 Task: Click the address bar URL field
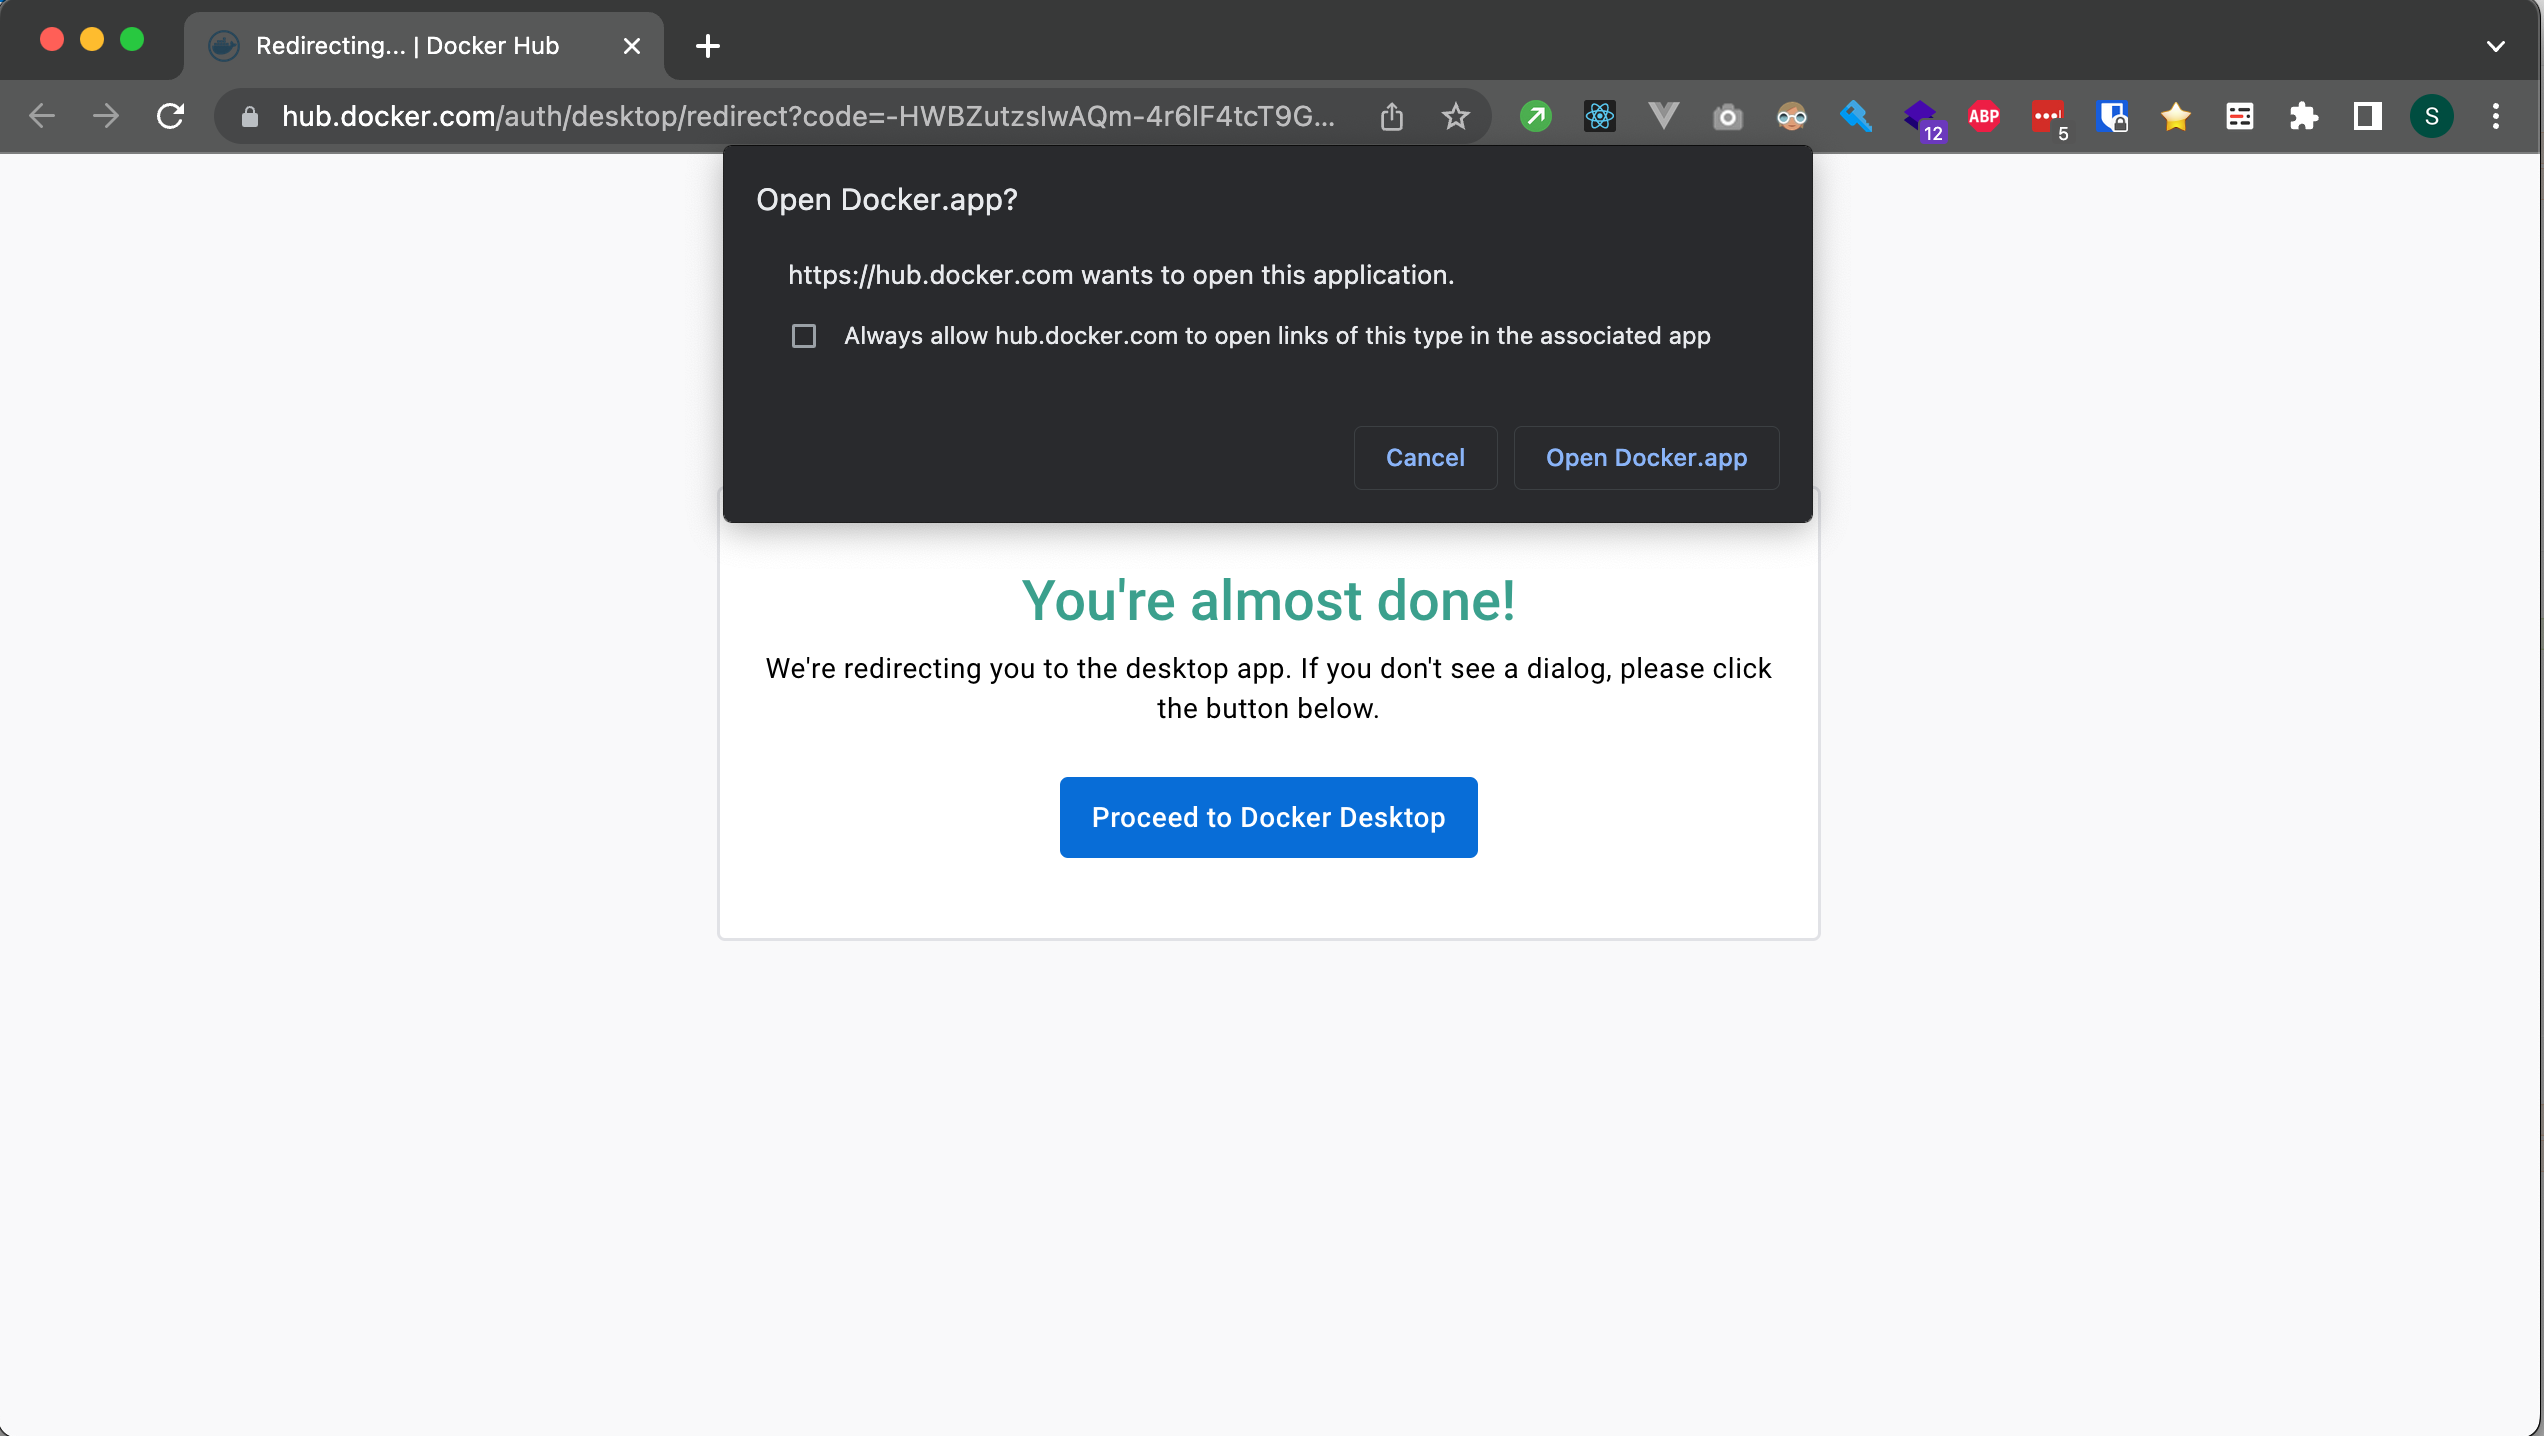800,116
